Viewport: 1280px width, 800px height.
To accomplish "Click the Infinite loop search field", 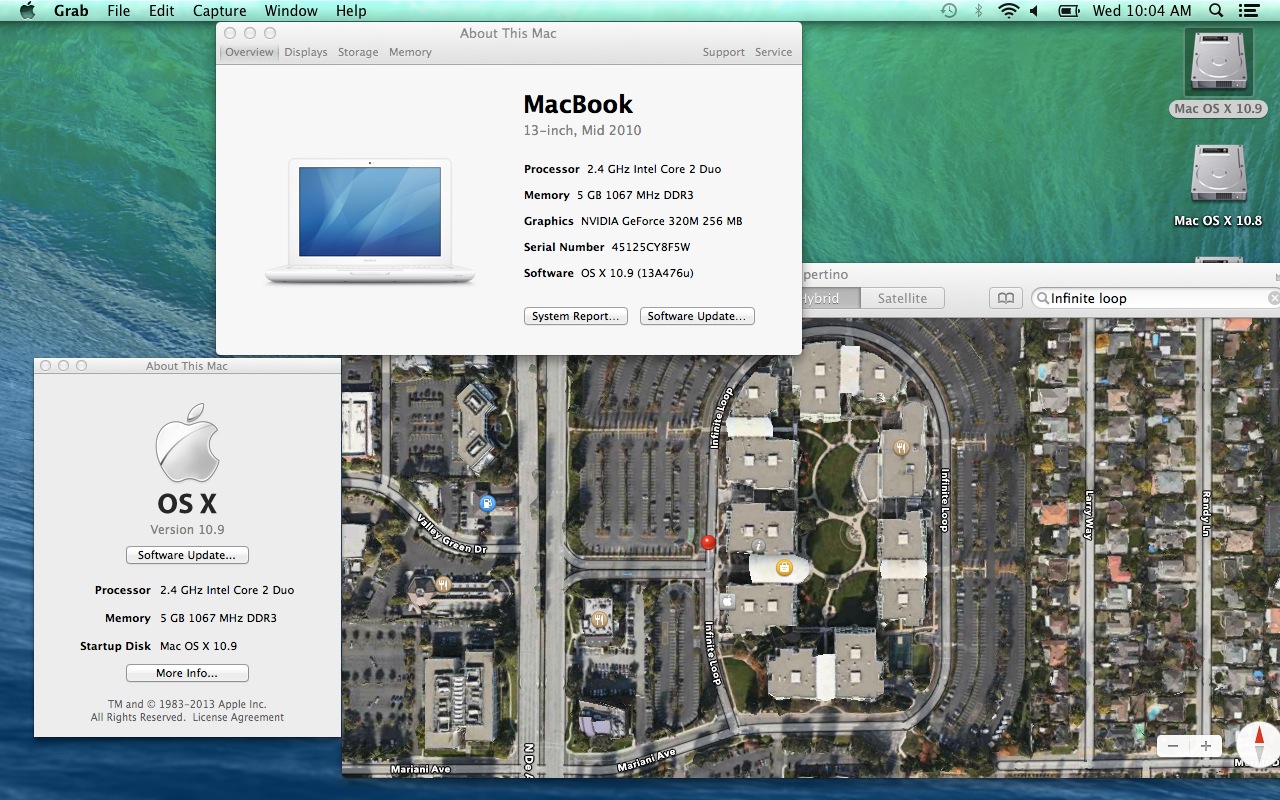I will coord(1157,298).
